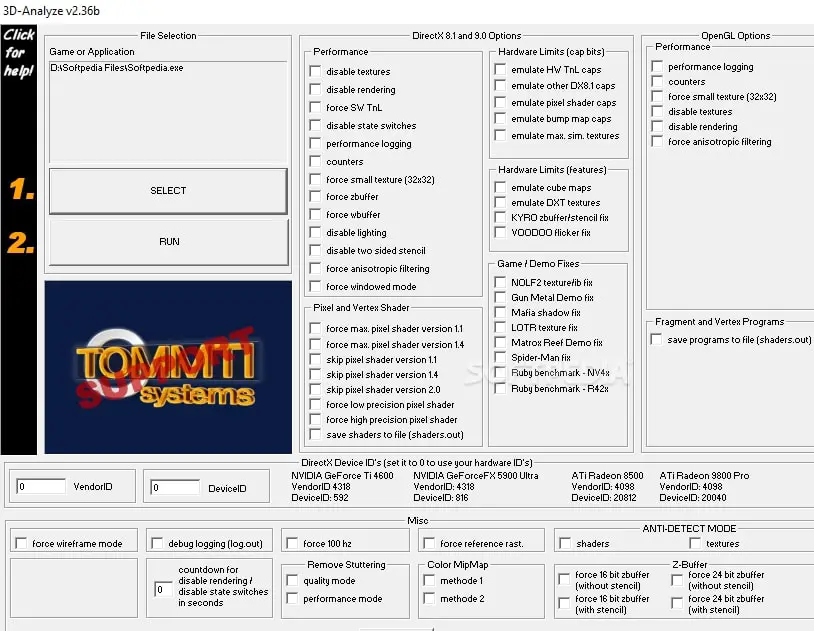This screenshot has width=814, height=631.
Task: Enable Remove Stuttering quality mode
Action: pos(292,581)
